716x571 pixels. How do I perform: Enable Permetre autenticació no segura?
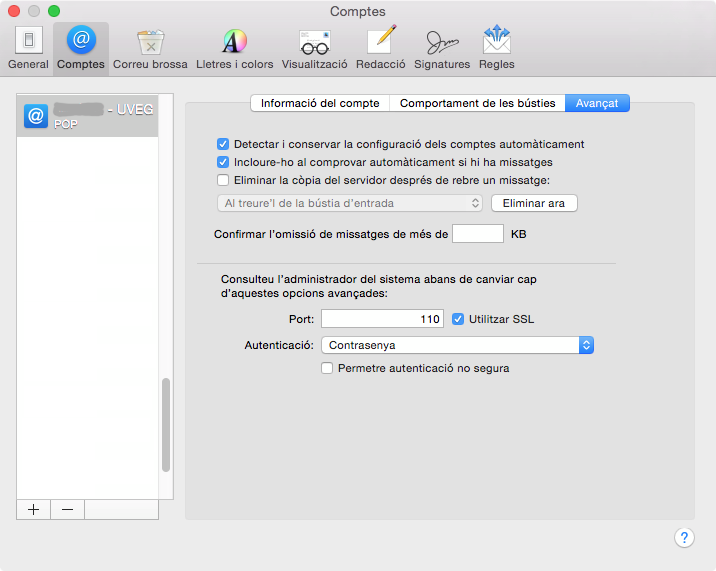point(327,368)
